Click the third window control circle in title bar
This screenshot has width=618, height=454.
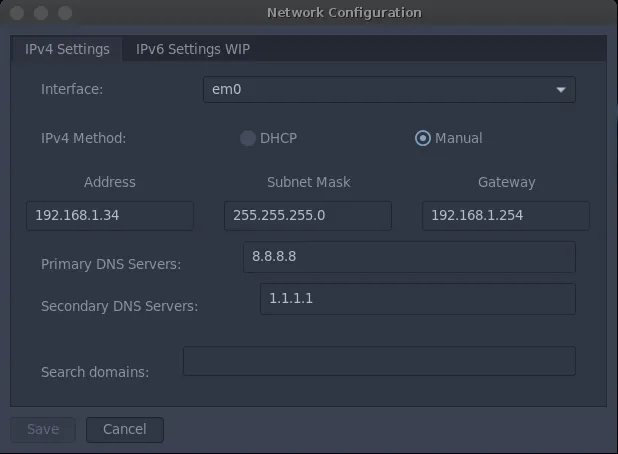pos(65,13)
